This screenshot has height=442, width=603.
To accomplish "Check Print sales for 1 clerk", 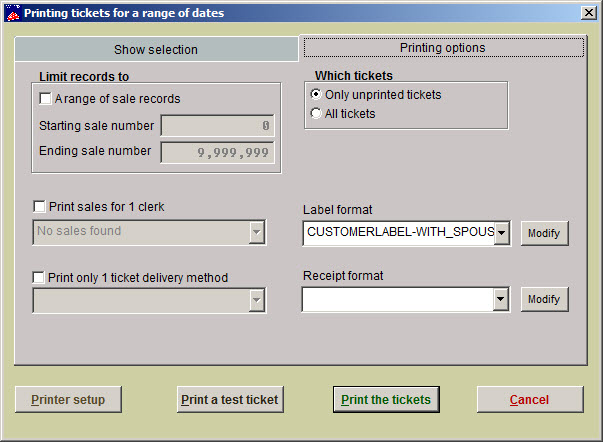I will [39, 207].
